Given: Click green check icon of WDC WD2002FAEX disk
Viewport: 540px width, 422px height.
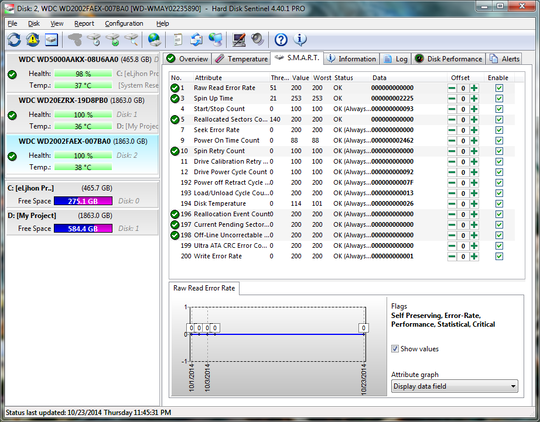Looking at the screenshot, I should coord(12,156).
